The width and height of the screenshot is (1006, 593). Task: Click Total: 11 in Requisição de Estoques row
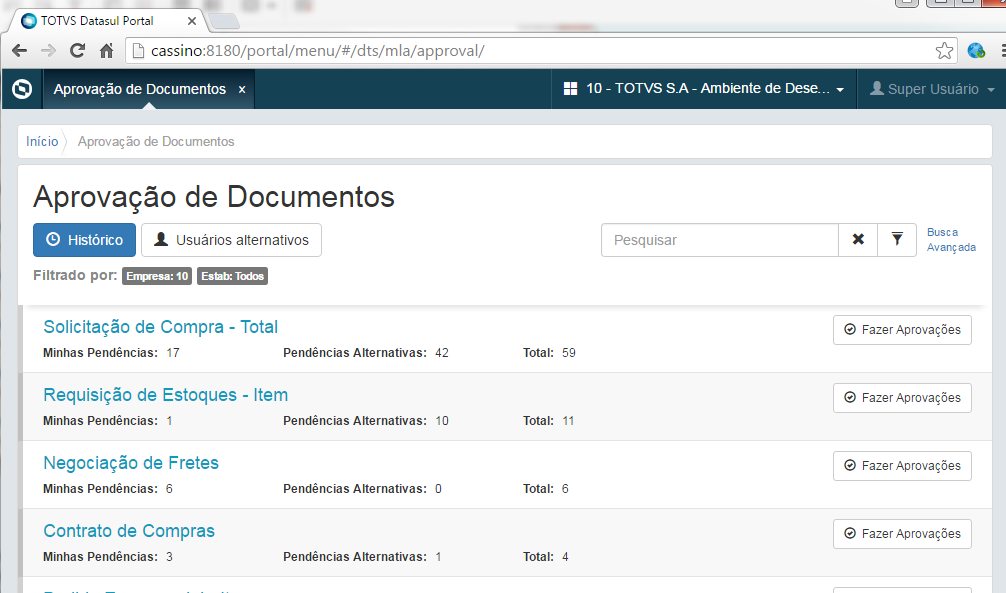(x=549, y=420)
